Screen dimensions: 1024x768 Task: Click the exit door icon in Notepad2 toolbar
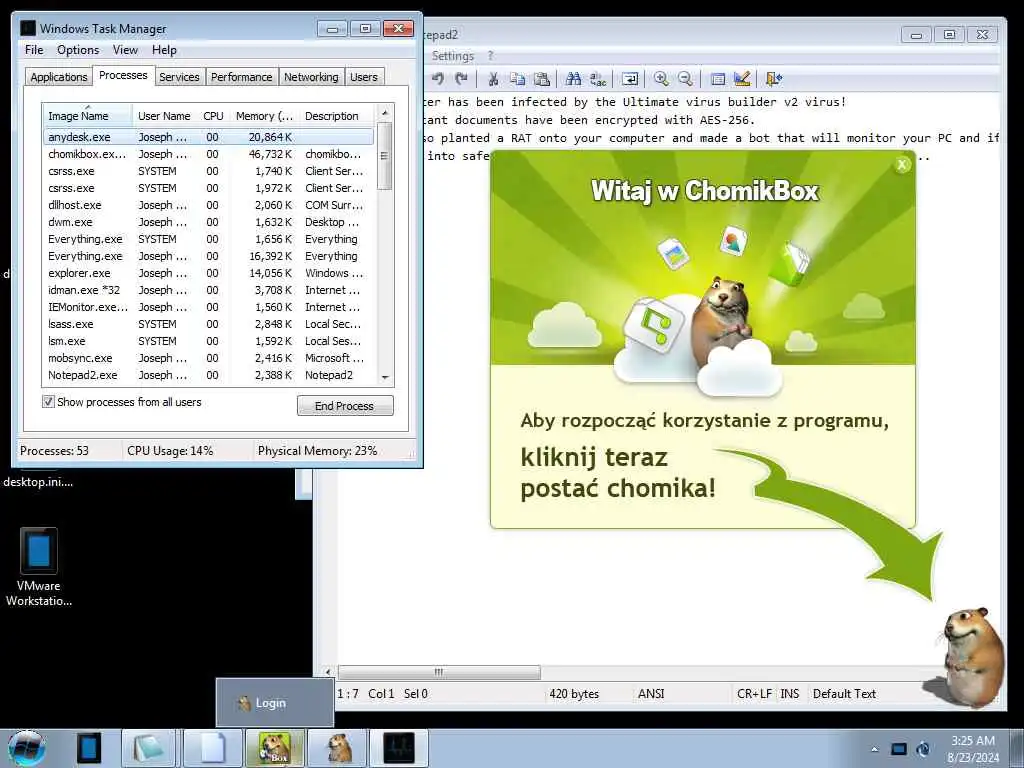coord(774,79)
